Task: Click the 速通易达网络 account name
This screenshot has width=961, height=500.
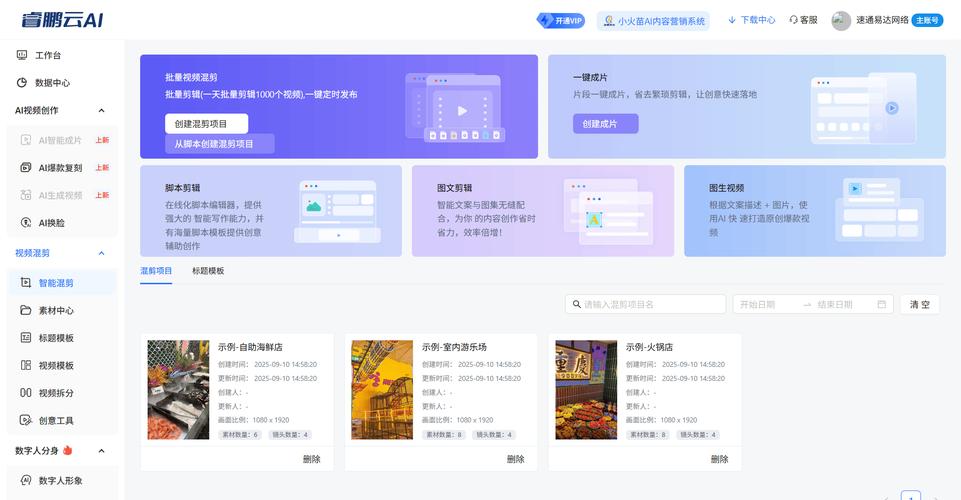Action: (x=882, y=20)
